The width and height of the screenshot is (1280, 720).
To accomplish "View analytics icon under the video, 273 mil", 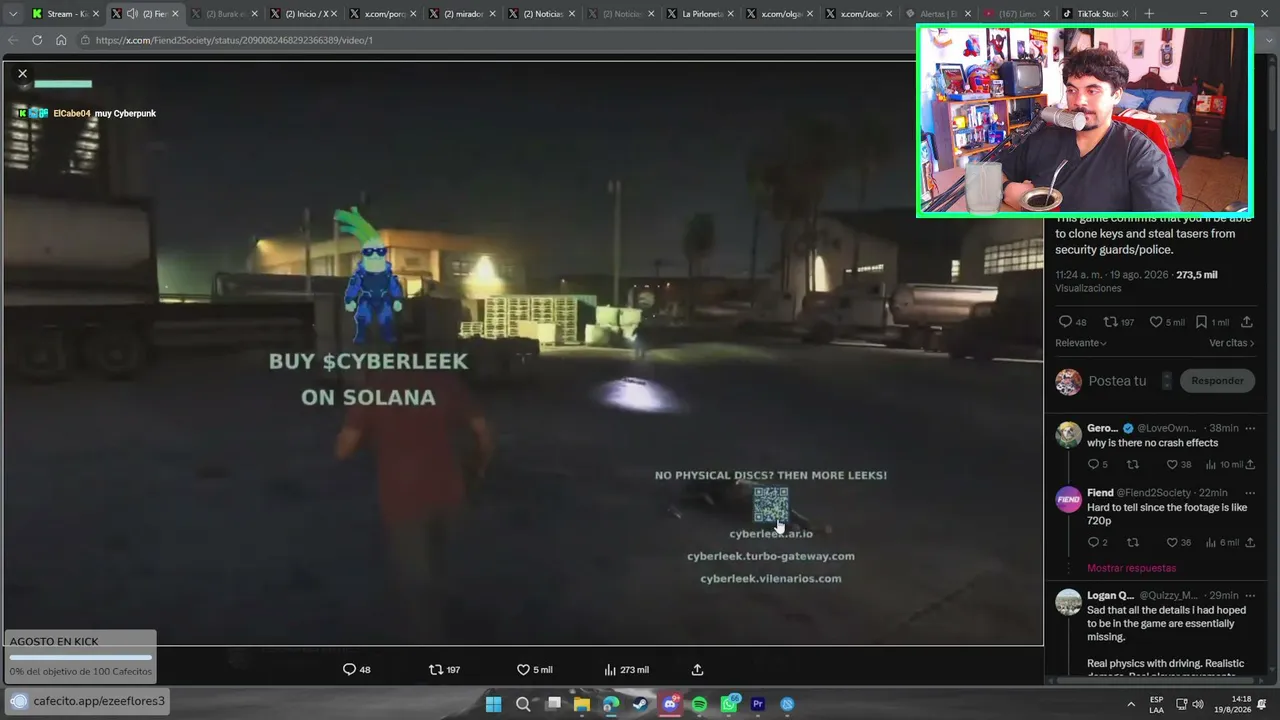I will pyautogui.click(x=610, y=670).
